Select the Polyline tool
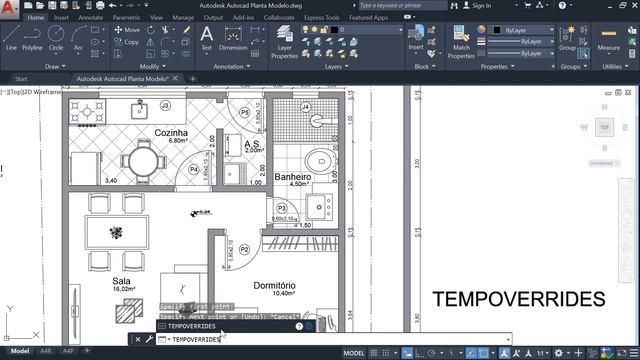 [x=32, y=38]
